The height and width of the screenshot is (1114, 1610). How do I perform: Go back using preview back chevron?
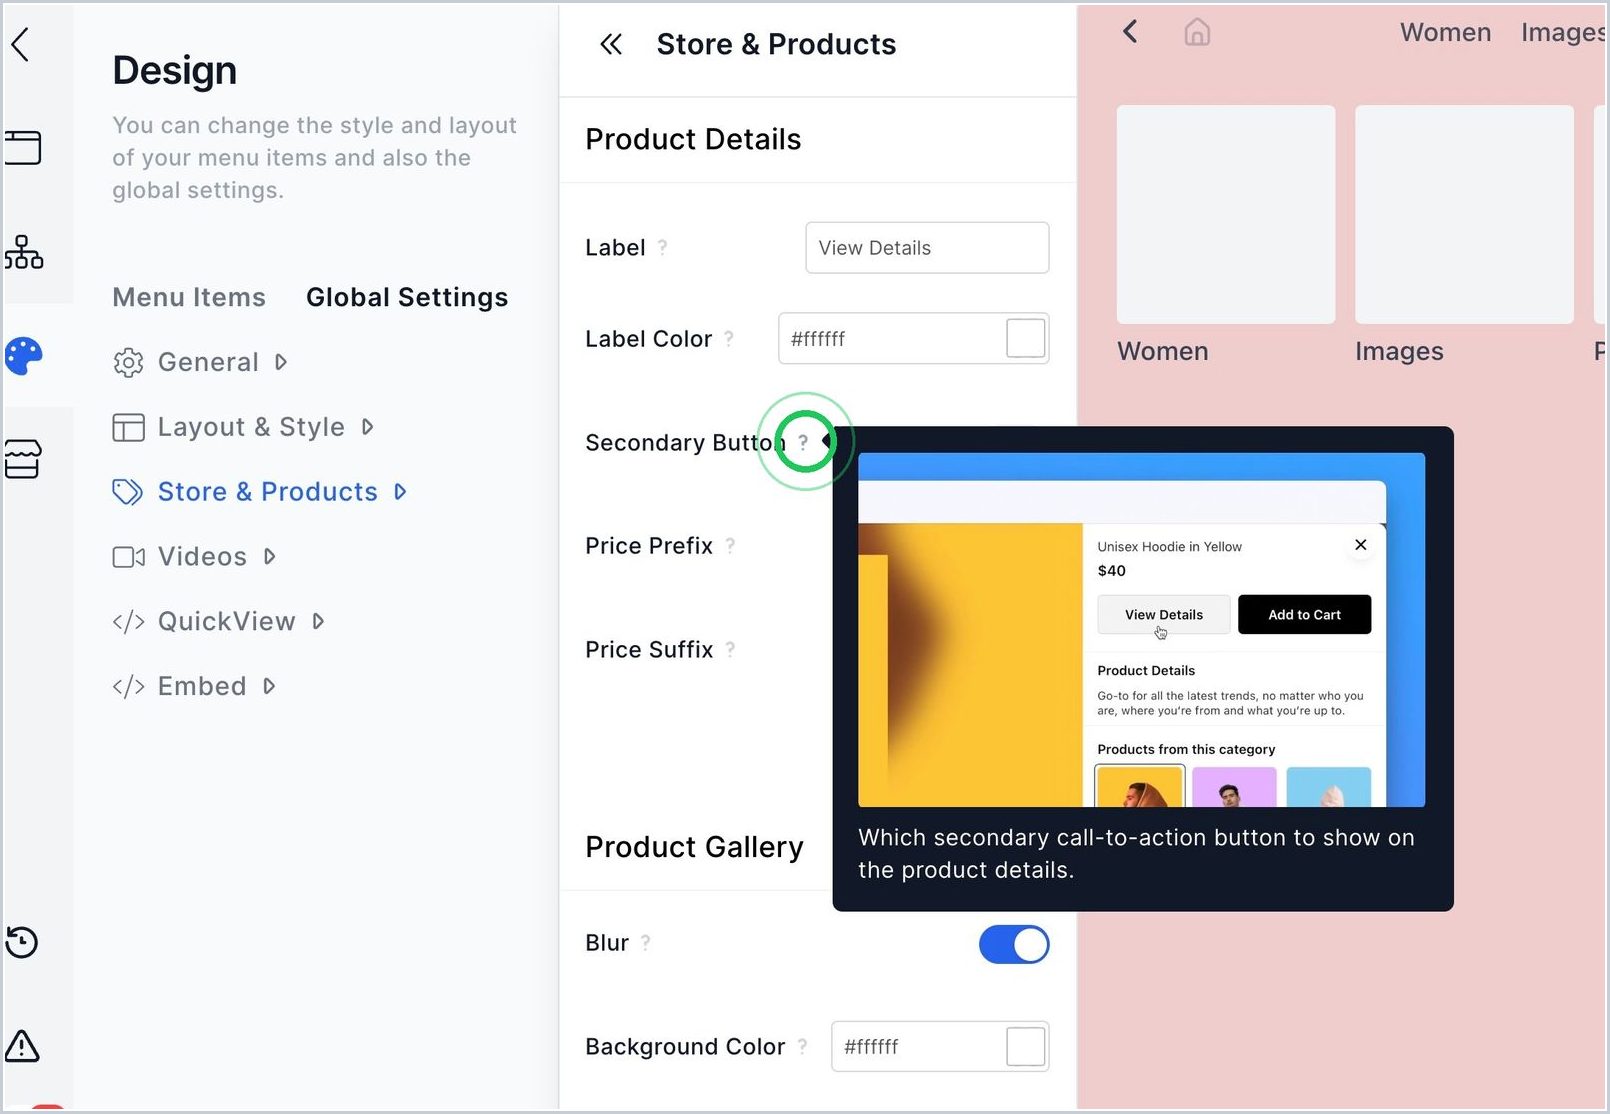point(1130,32)
